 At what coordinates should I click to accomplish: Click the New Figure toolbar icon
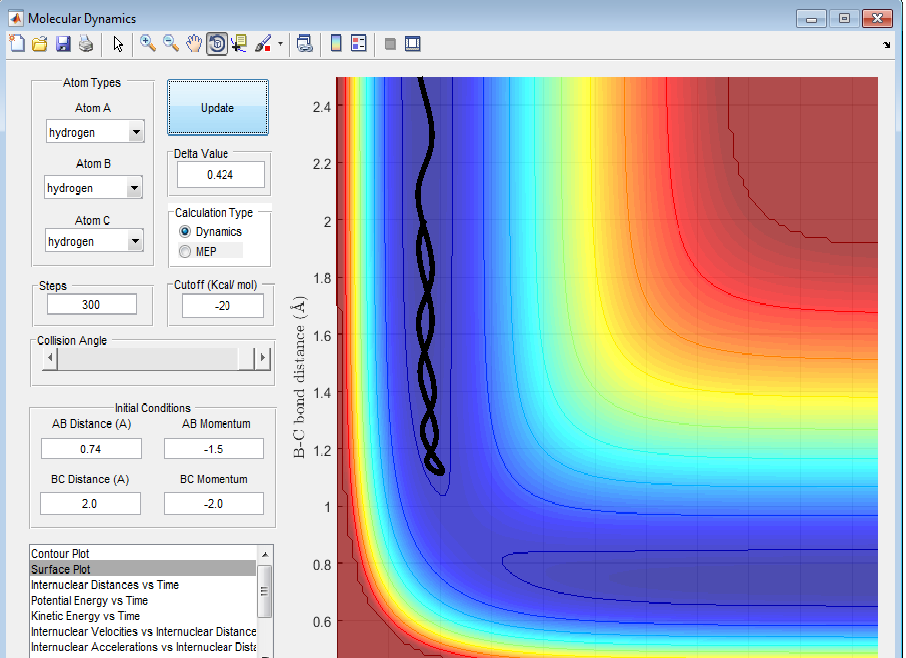(x=16, y=43)
